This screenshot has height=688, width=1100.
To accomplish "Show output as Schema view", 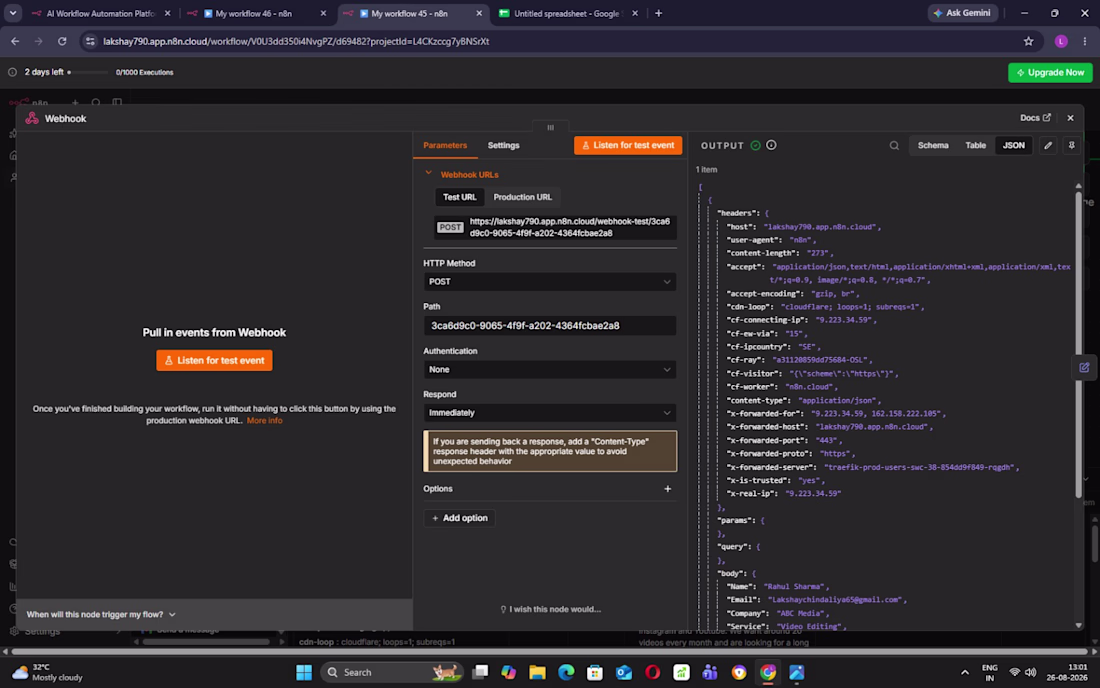I will point(932,145).
